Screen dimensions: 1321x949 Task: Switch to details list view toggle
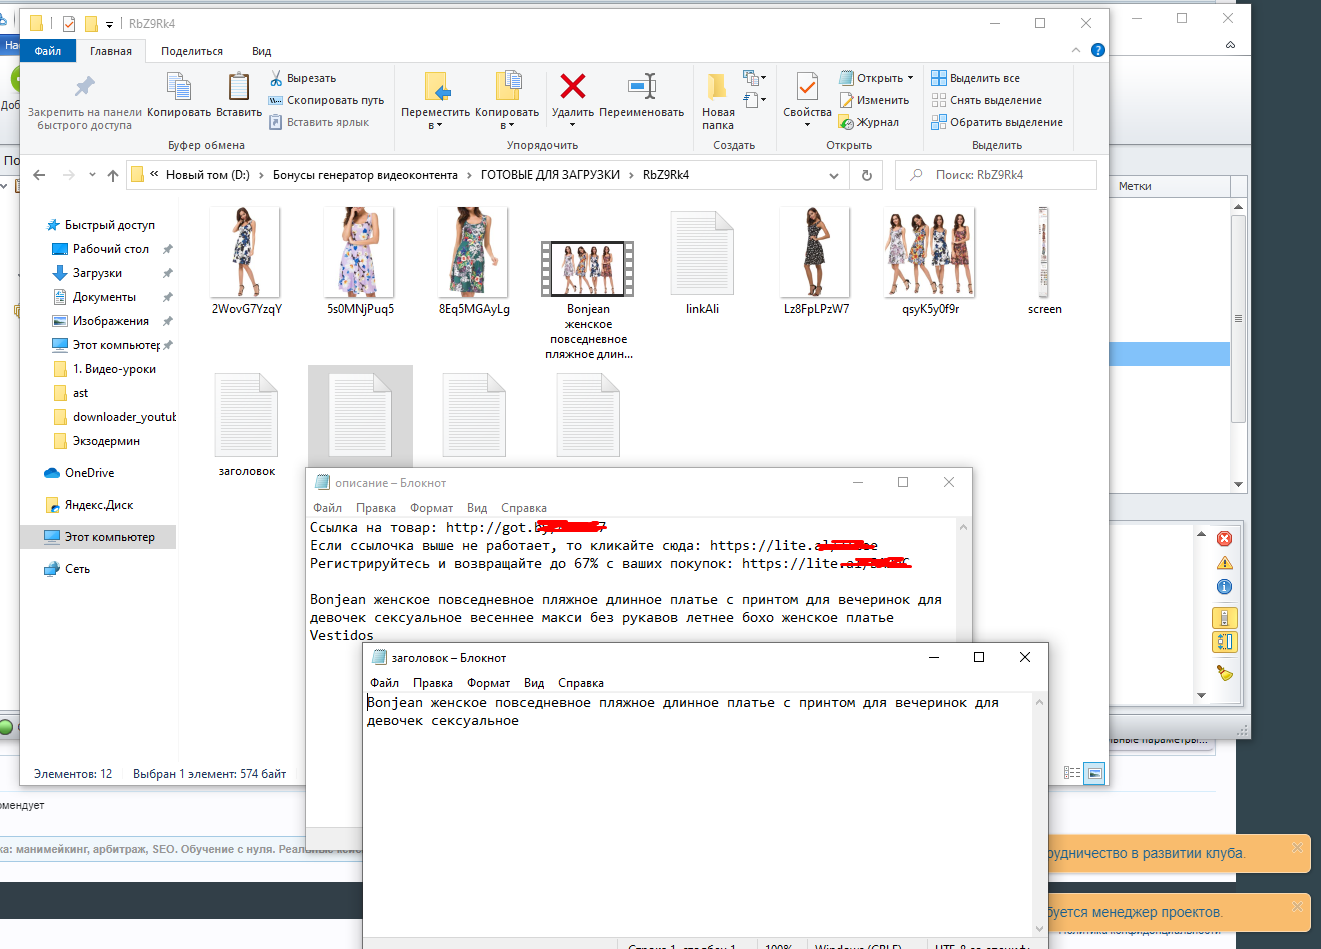(x=1072, y=773)
